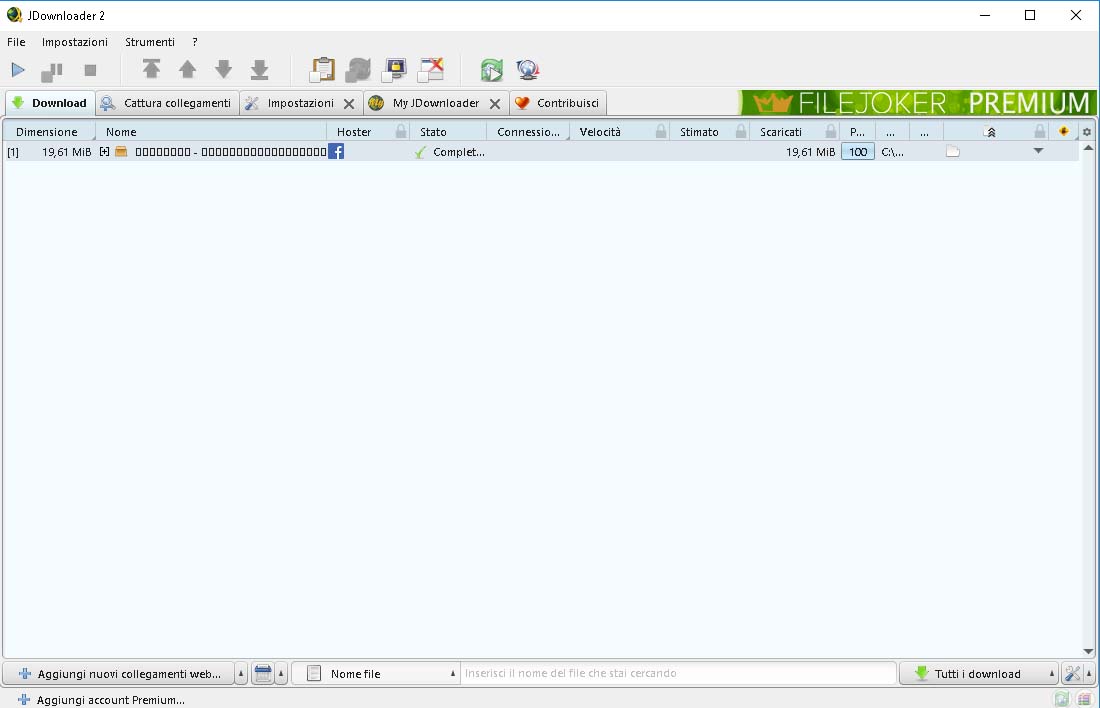Screen dimensions: 1100x708
Task: Open the Contribuisci tab
Action: [558, 103]
